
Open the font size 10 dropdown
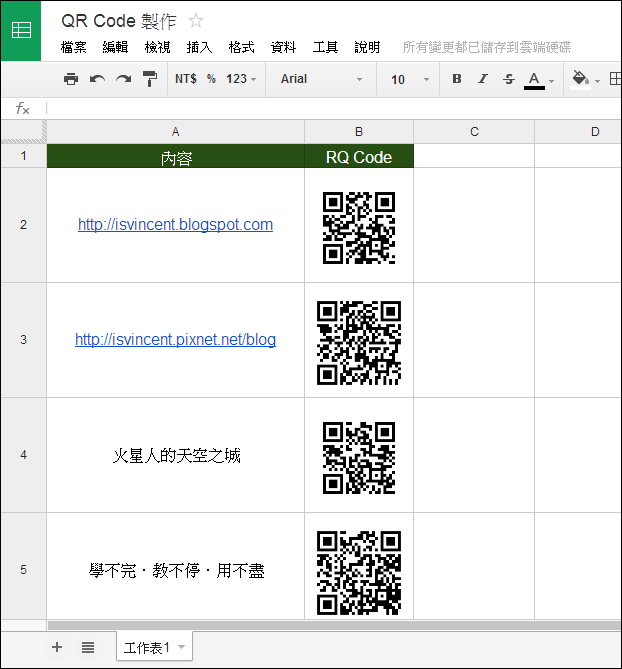click(x=410, y=79)
